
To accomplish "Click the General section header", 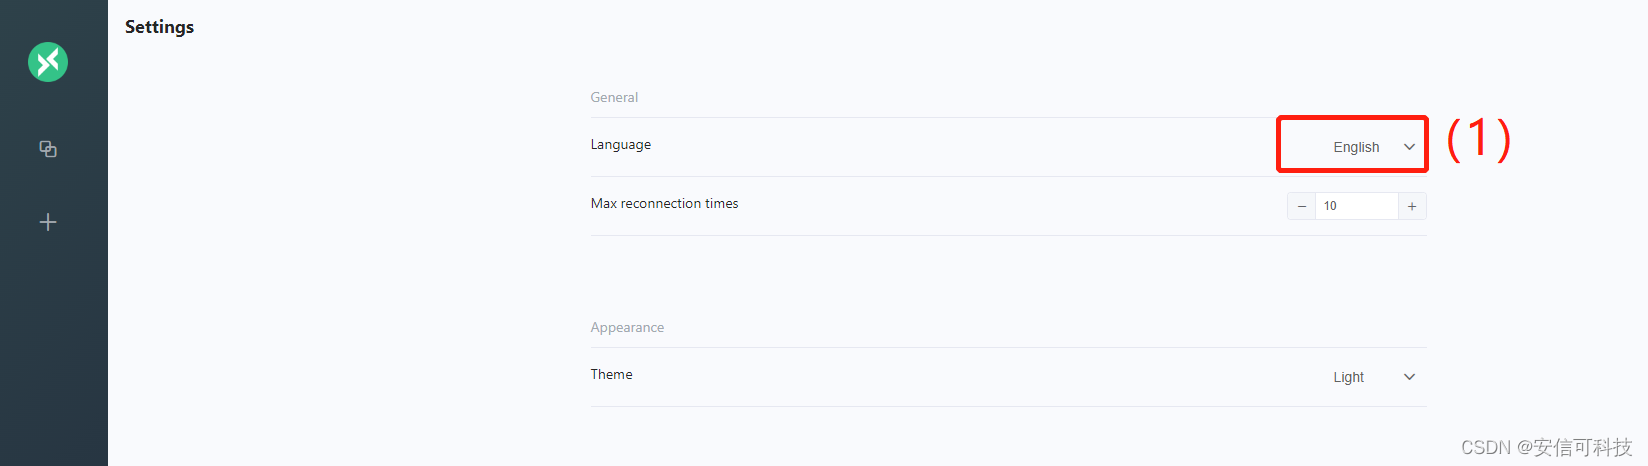I will (x=614, y=97).
